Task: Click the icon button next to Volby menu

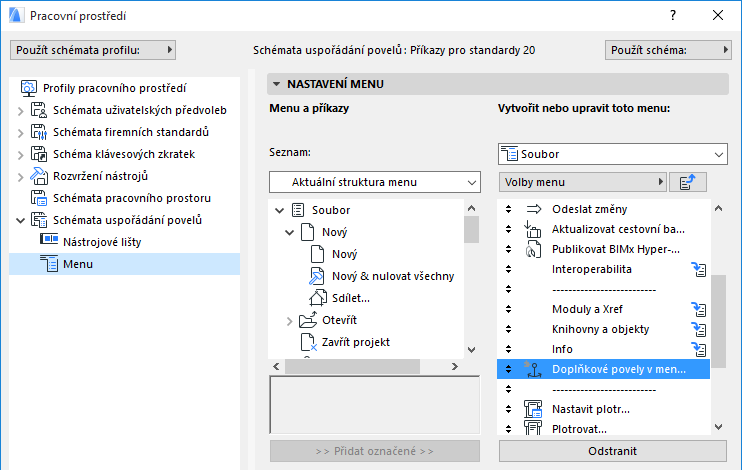Action: click(688, 182)
